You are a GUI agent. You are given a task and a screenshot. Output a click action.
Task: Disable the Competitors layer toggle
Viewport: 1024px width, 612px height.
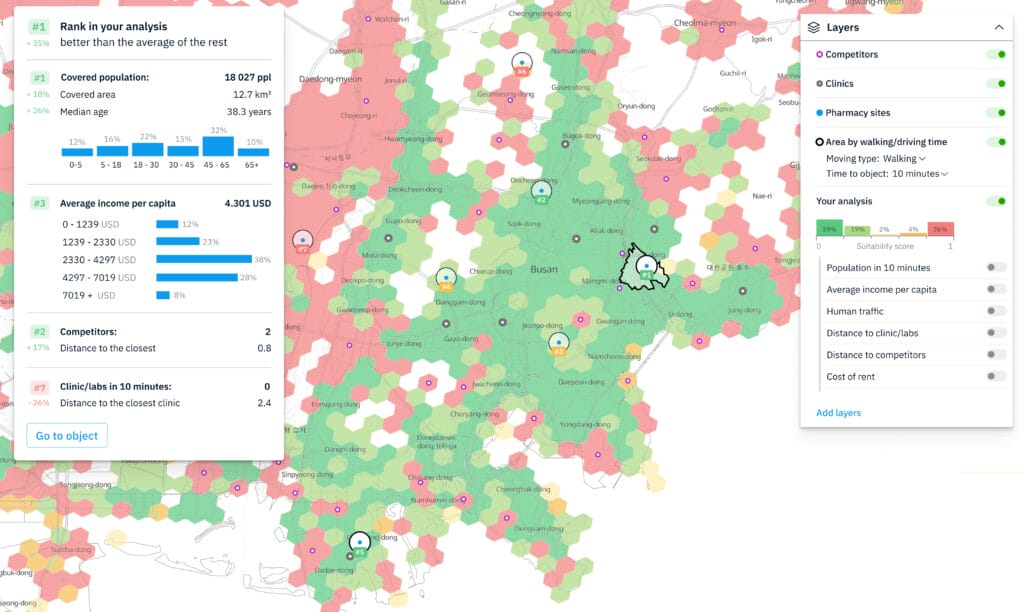tap(995, 55)
